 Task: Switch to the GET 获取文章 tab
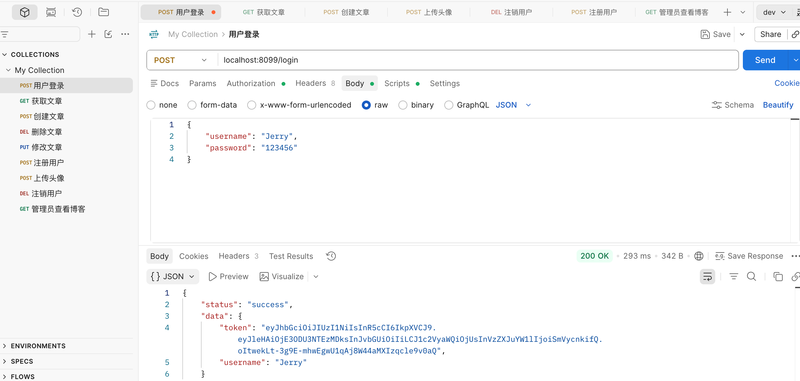click(x=263, y=12)
